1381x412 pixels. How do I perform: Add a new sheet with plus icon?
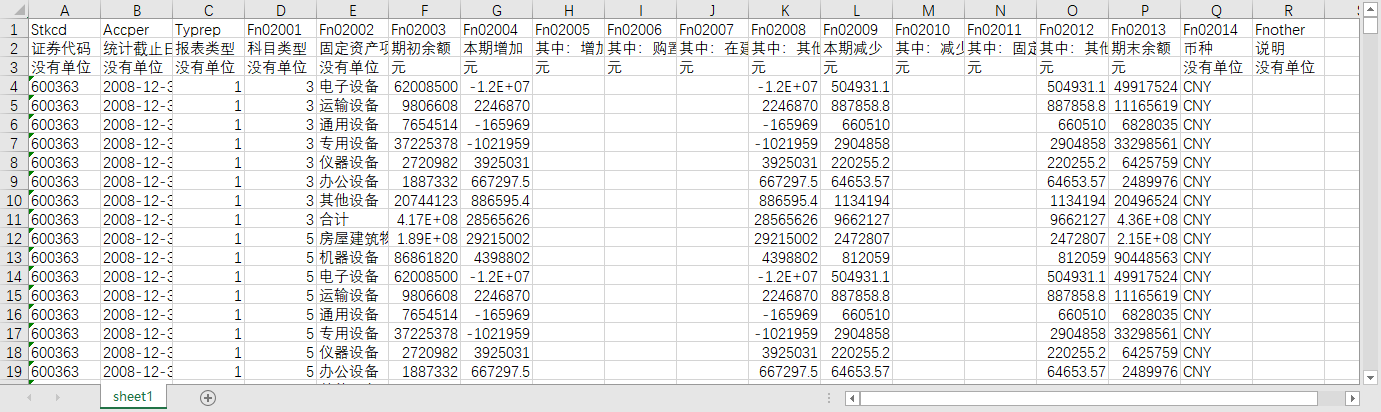point(208,398)
